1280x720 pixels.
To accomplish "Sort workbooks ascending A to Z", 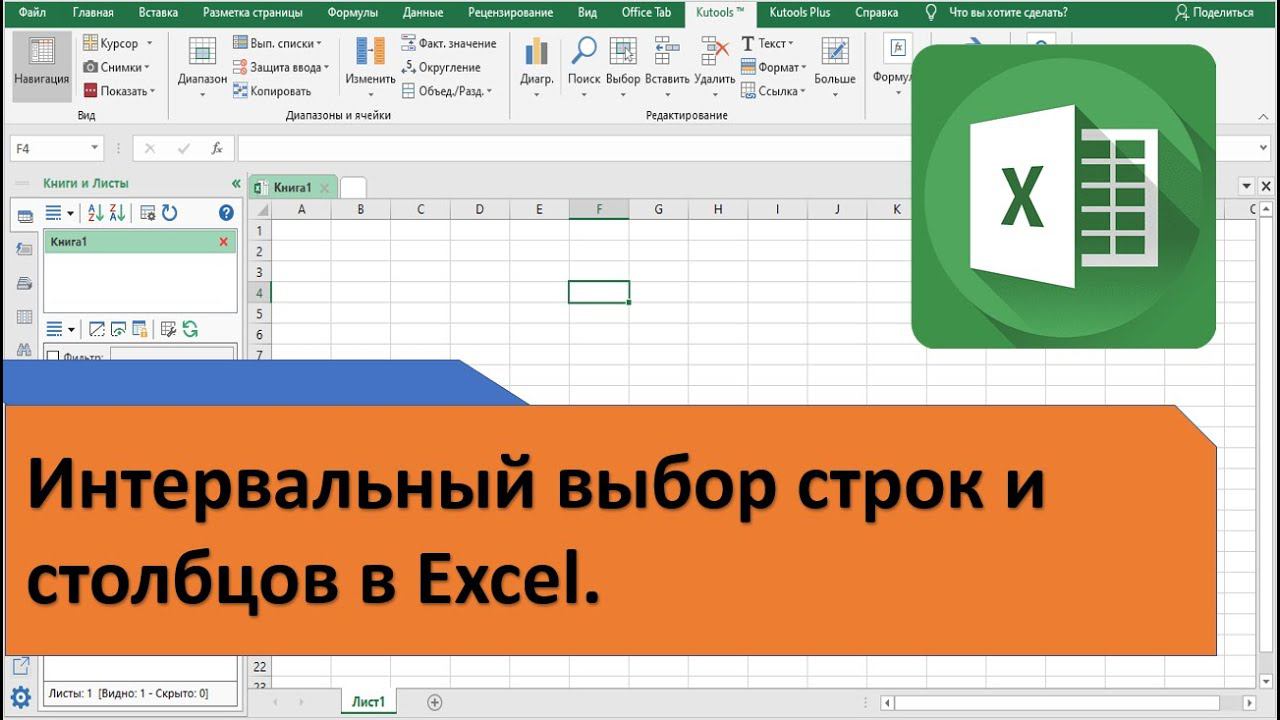I will [x=96, y=213].
